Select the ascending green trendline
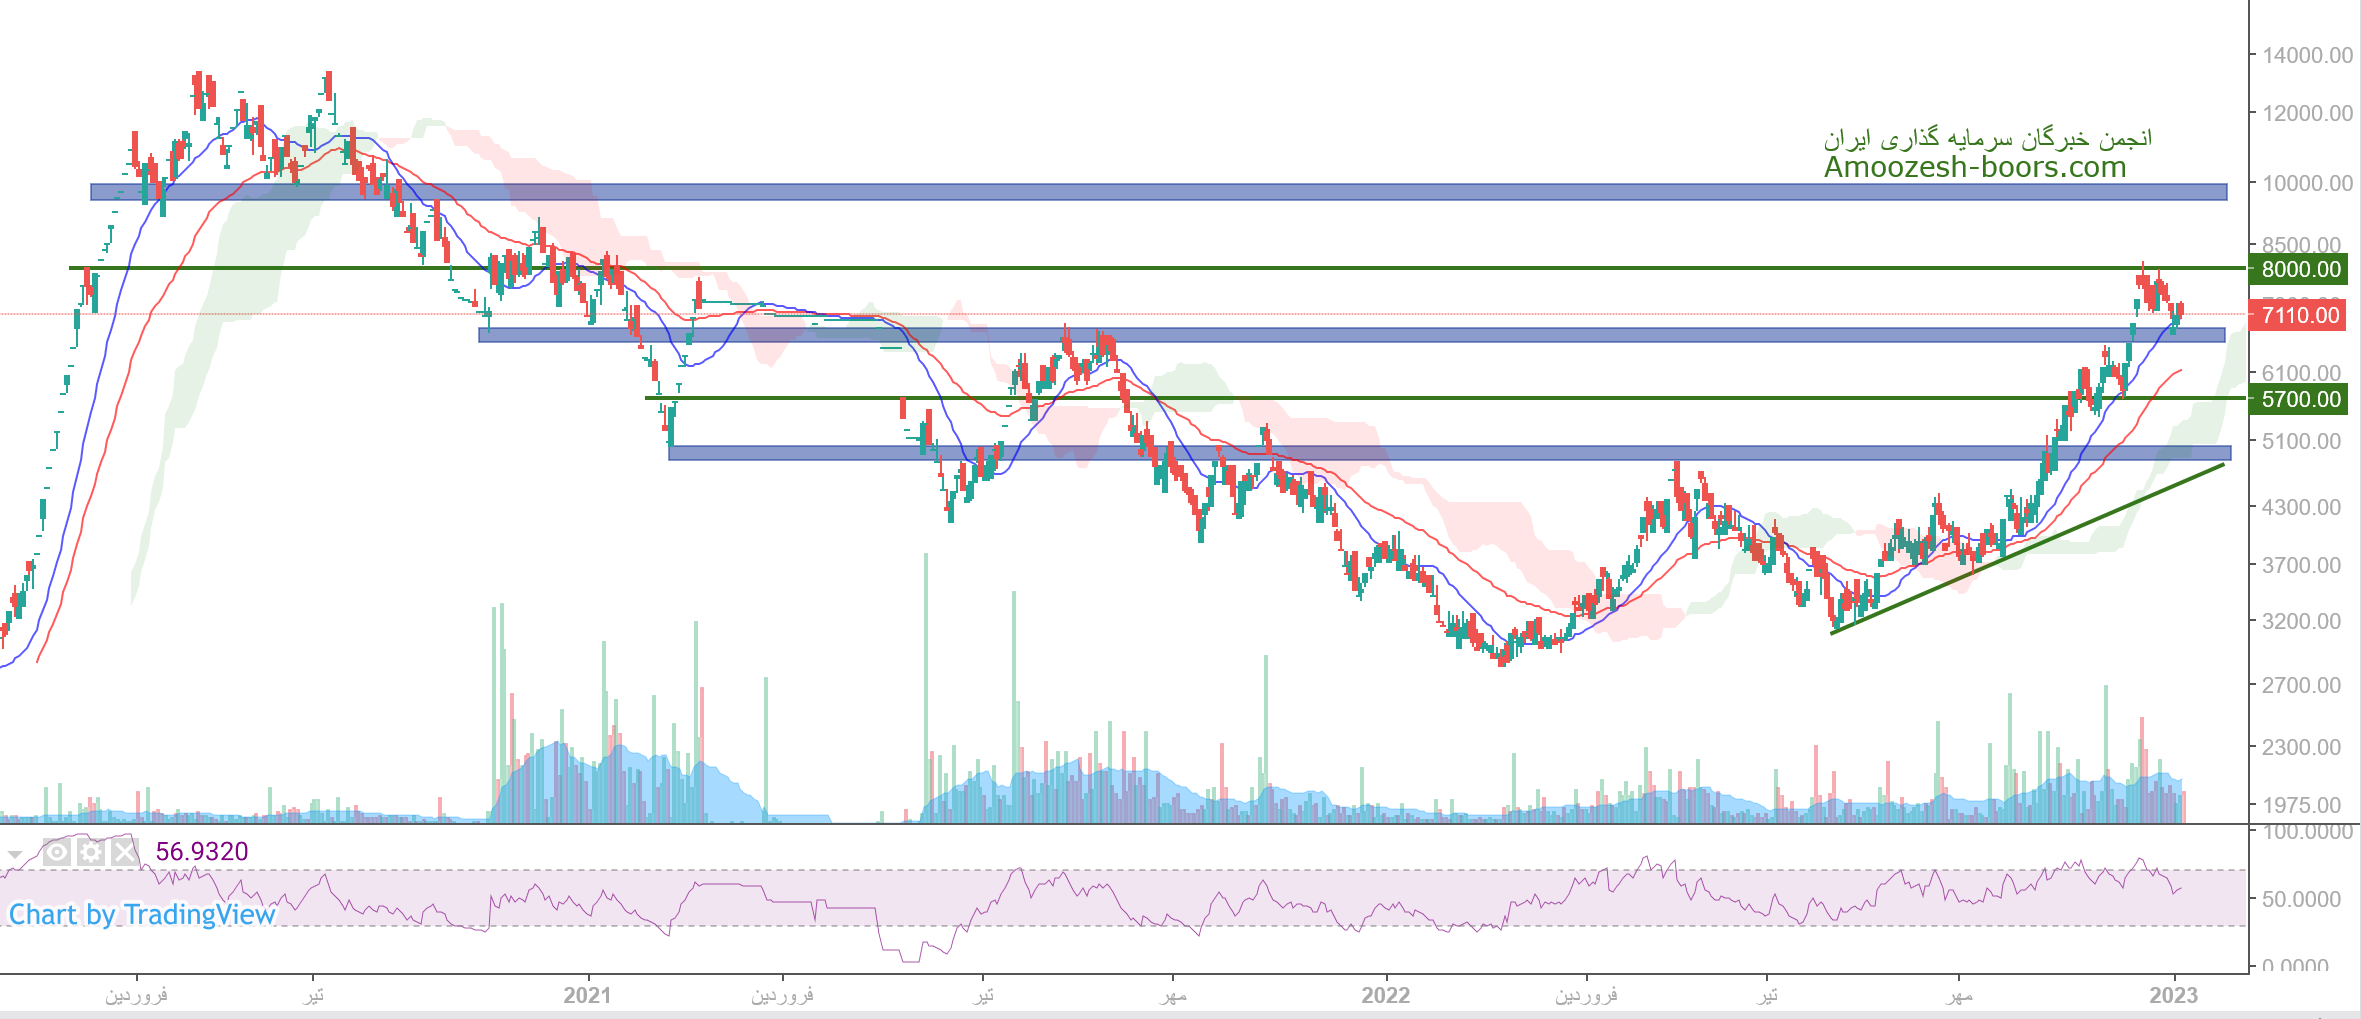This screenshot has height=1019, width=2361. click(x=2030, y=548)
